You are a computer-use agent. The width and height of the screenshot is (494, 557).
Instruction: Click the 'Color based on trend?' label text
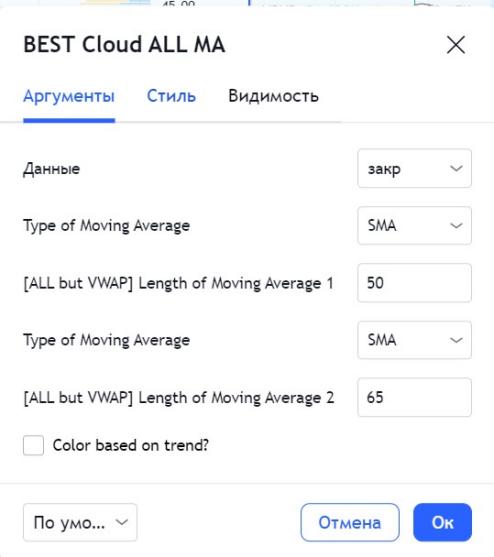pos(131,445)
